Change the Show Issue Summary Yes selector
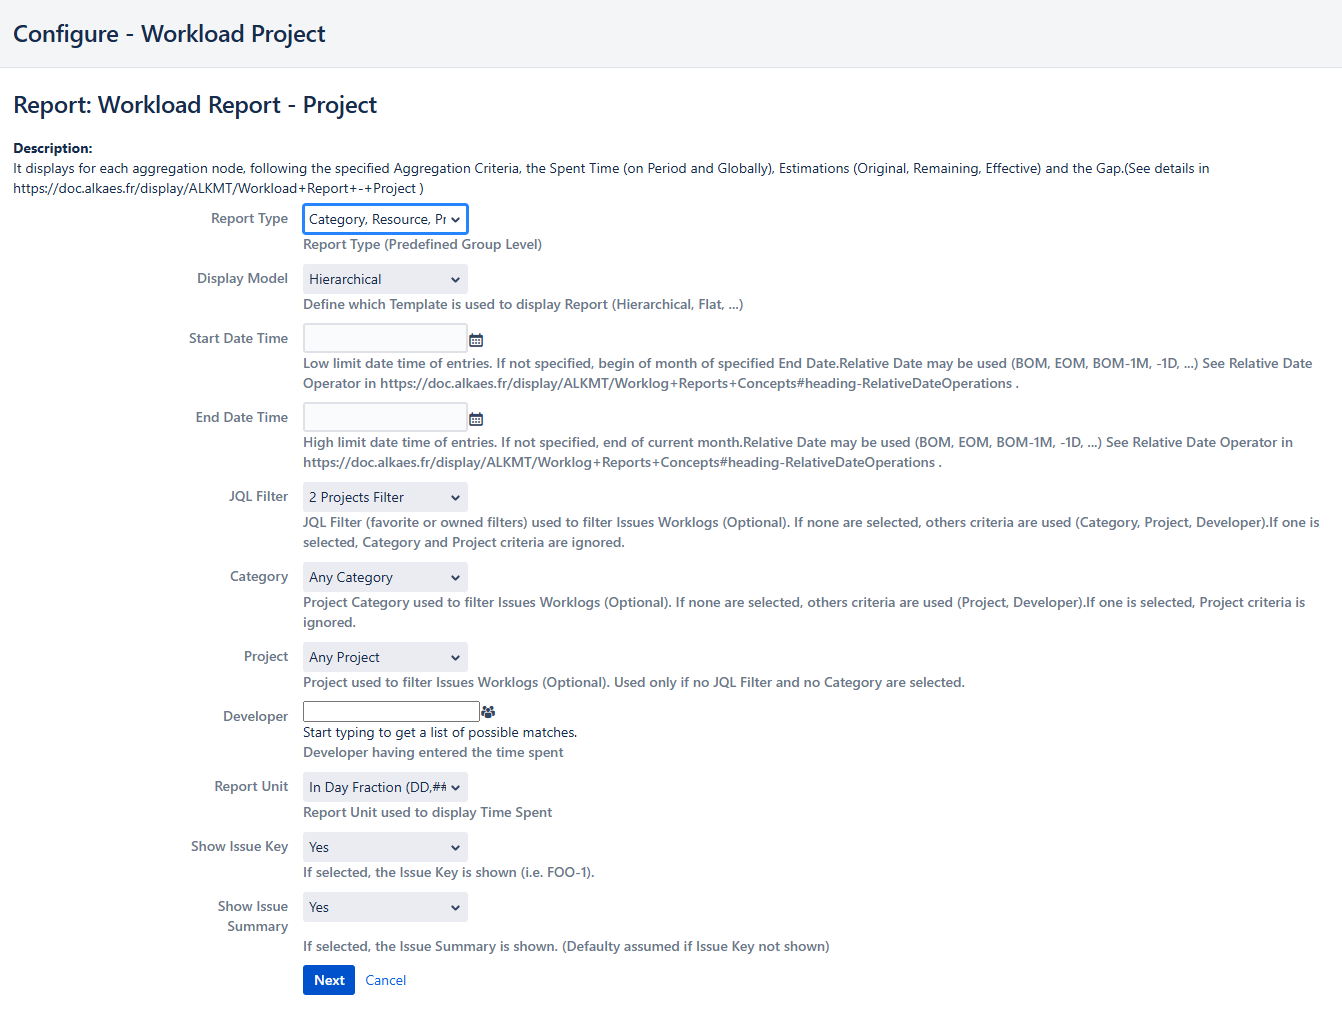Screen dimensions: 1342x1015 click(385, 907)
